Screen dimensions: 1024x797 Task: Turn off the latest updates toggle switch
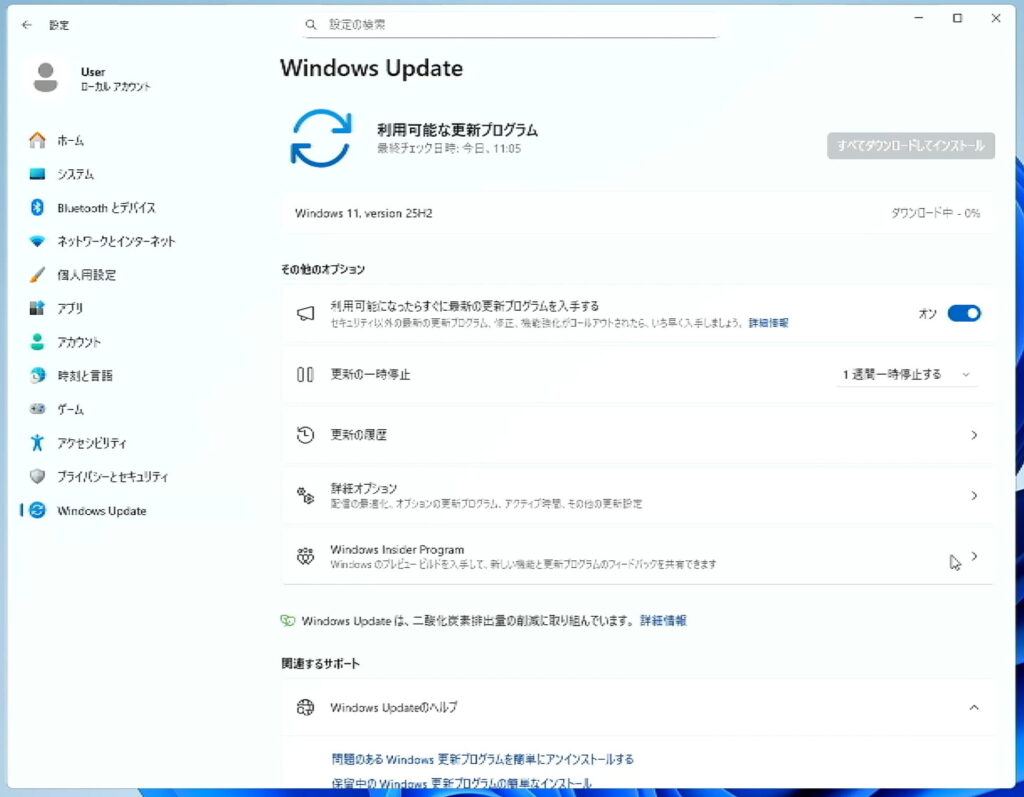(x=964, y=314)
